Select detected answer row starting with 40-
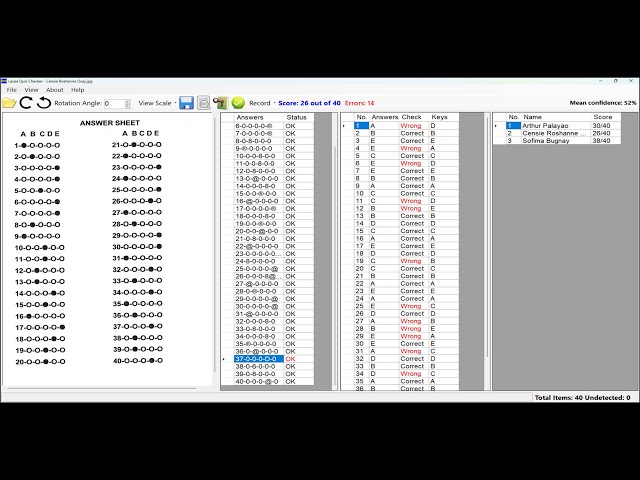640x480 pixels. [259, 381]
